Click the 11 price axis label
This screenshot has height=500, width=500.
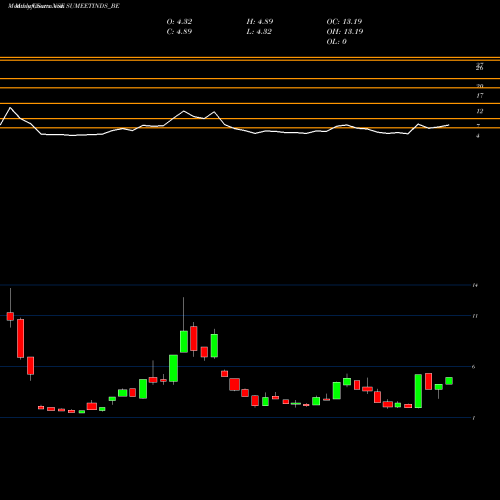[475, 316]
